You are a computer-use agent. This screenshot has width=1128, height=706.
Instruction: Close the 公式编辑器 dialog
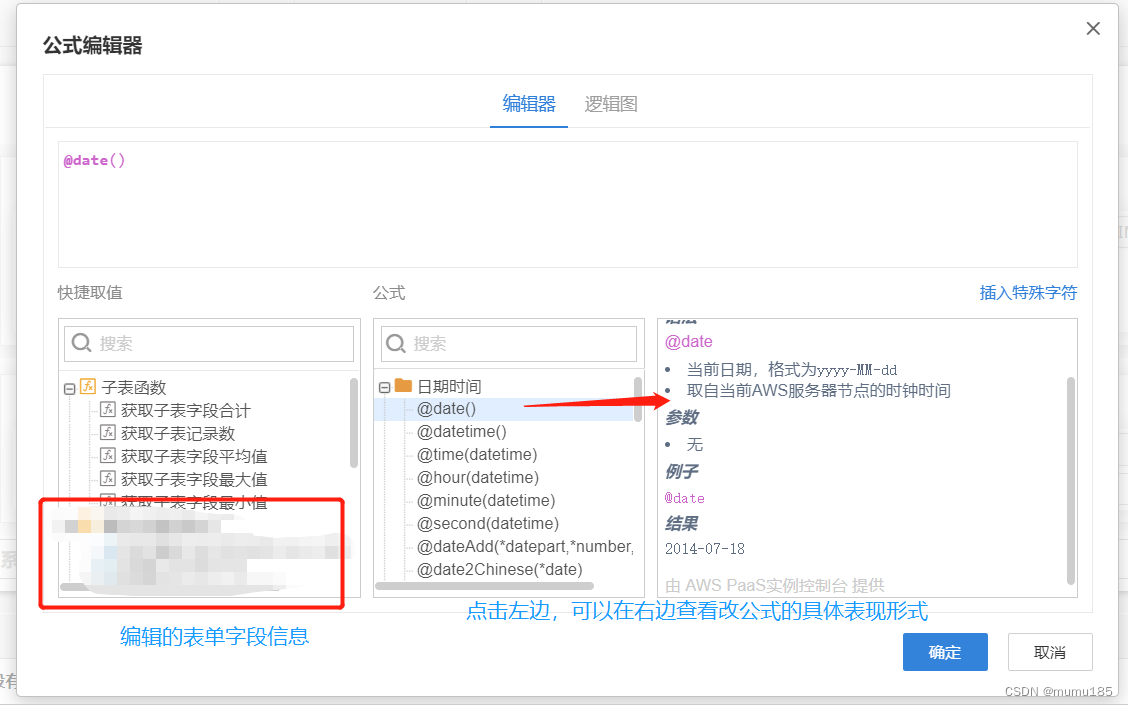[1093, 28]
